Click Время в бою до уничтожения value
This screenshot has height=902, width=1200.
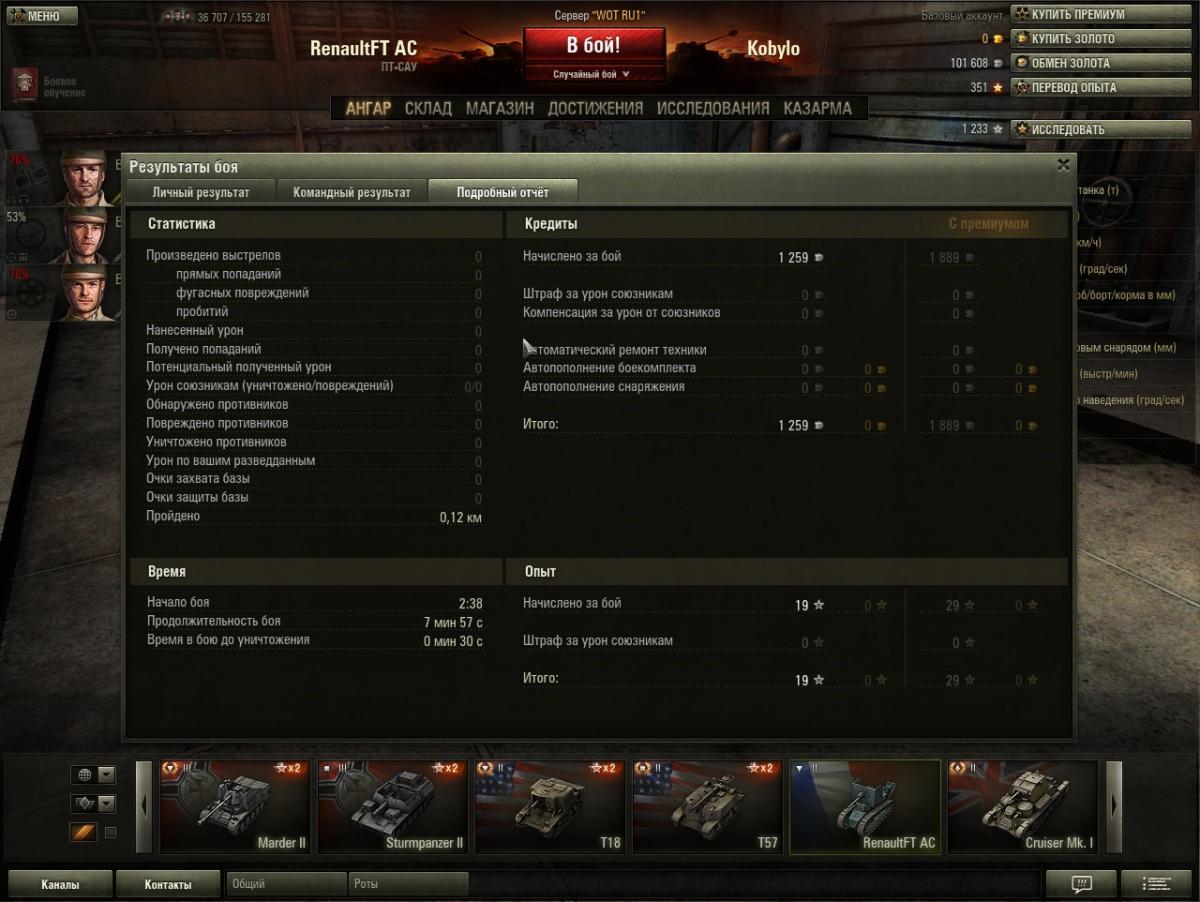coord(453,641)
